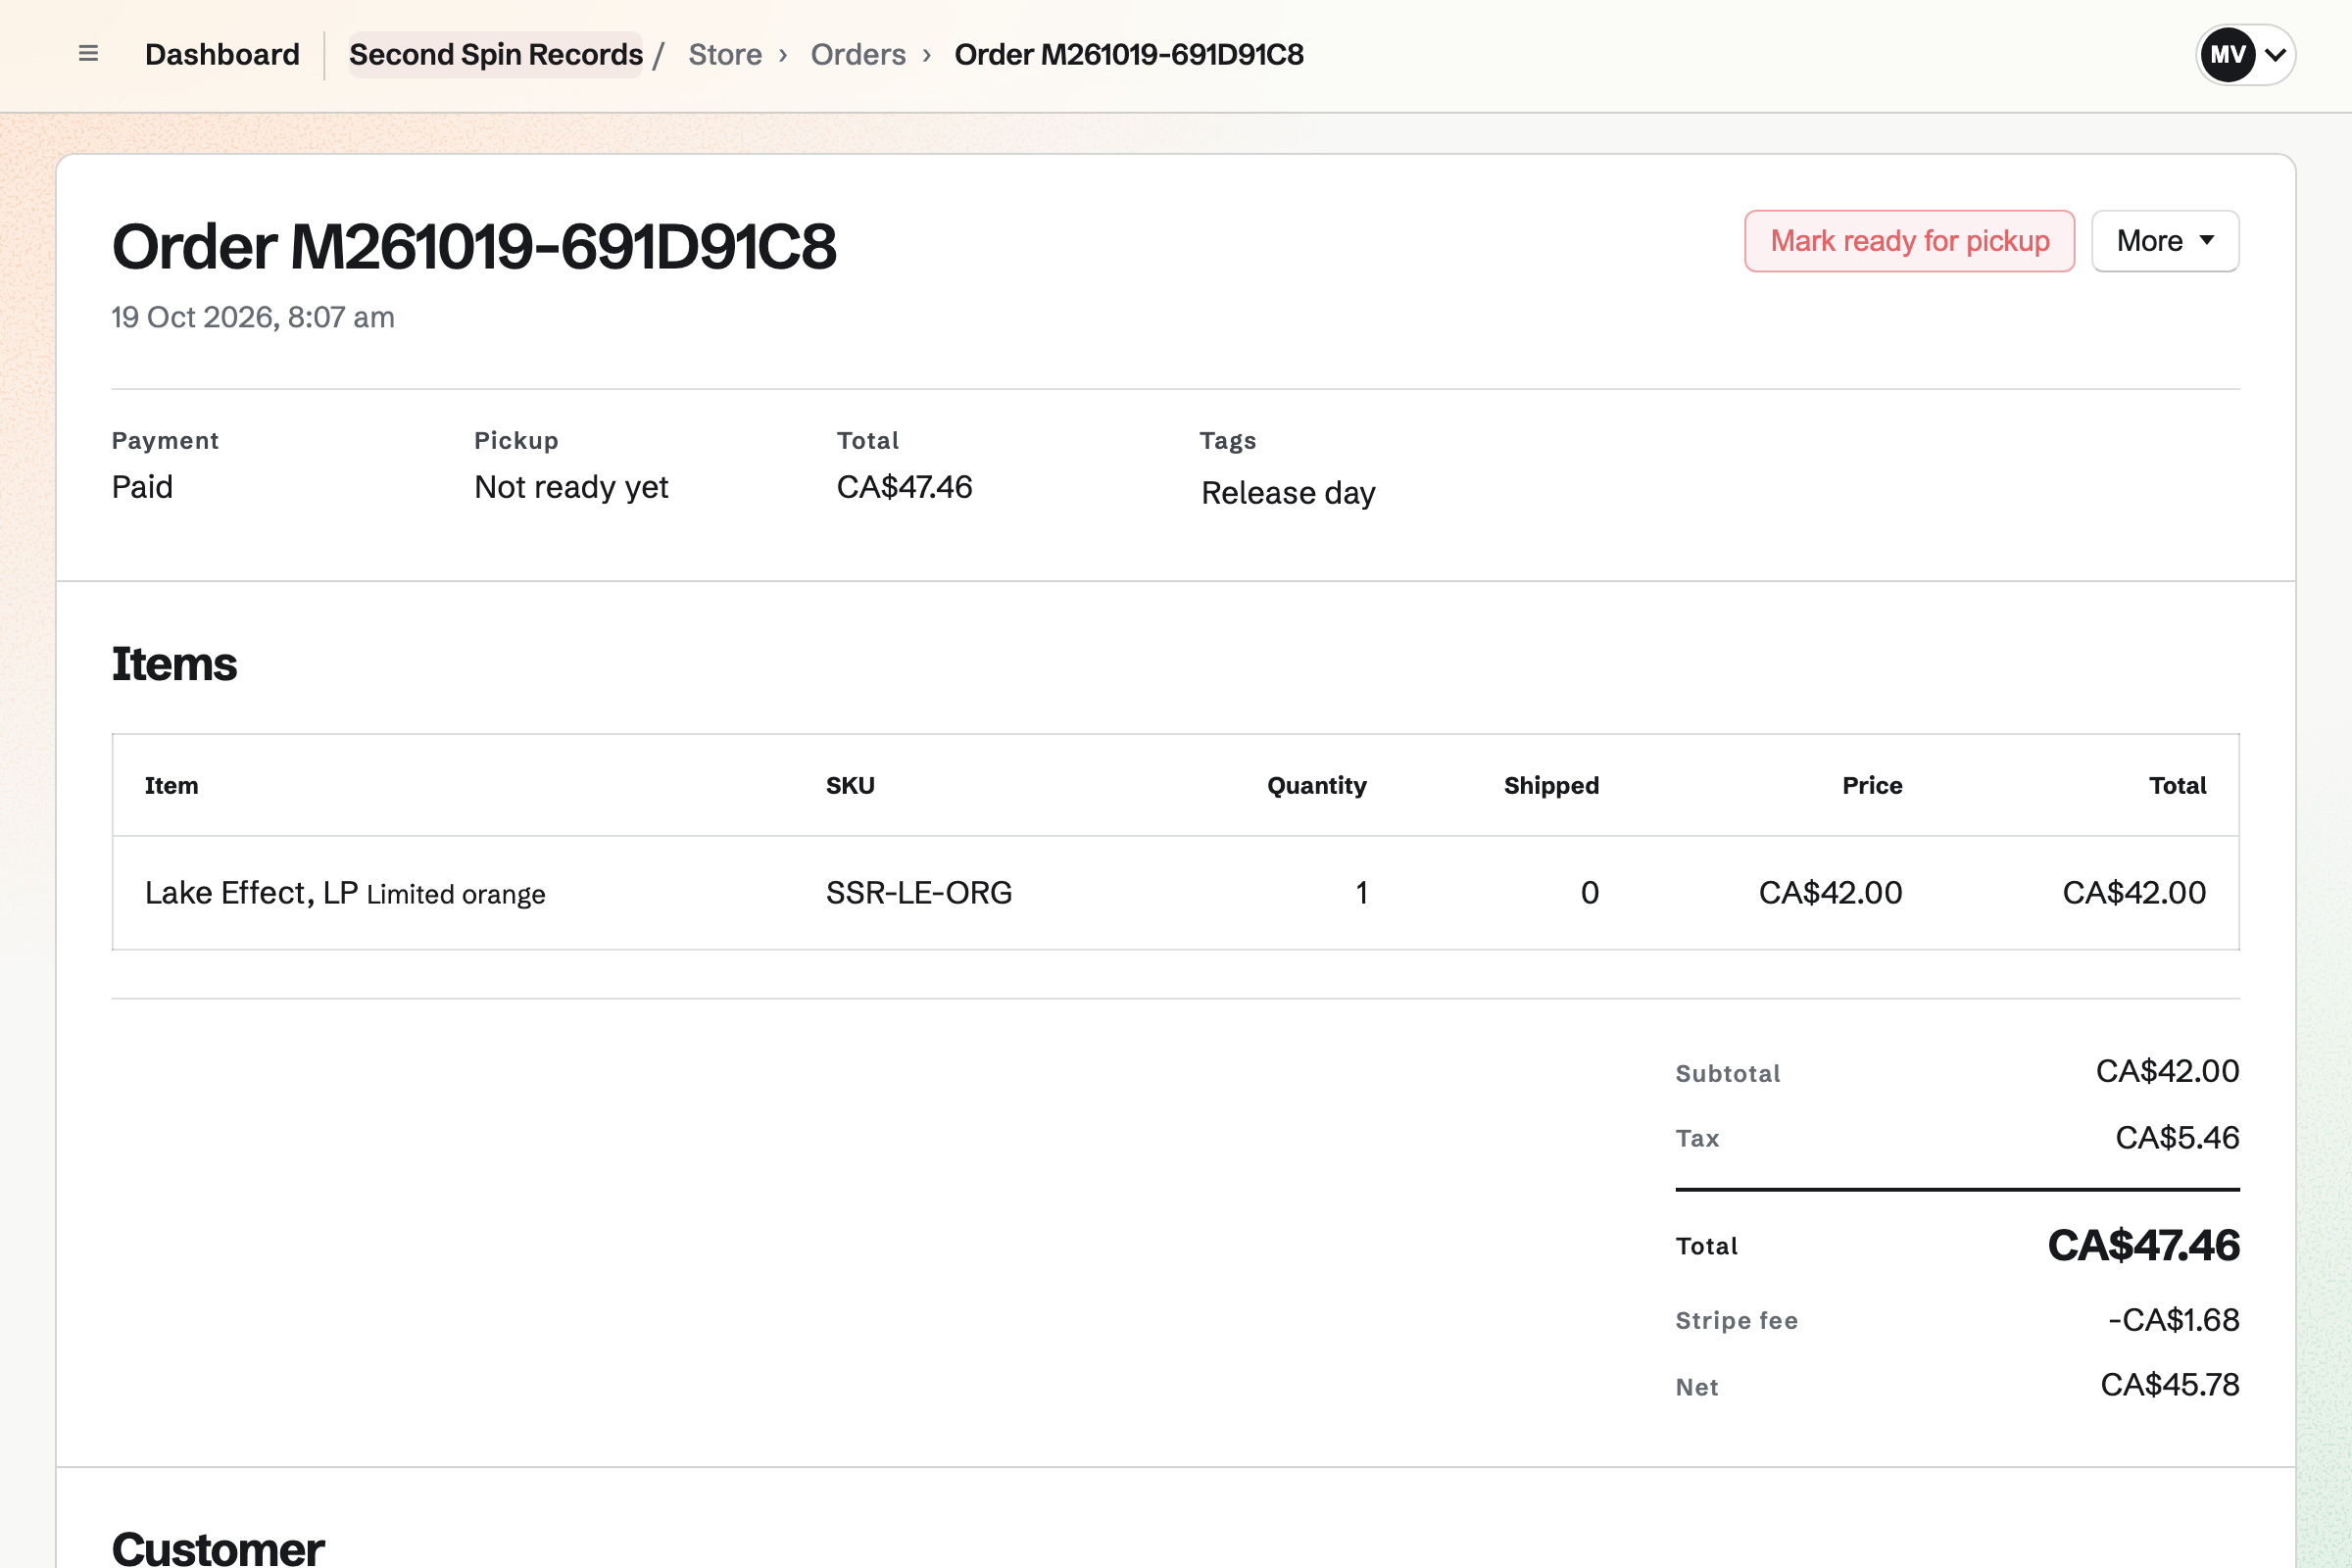Click the Quantity column header
The width and height of the screenshot is (2352, 1568).
(x=1316, y=785)
